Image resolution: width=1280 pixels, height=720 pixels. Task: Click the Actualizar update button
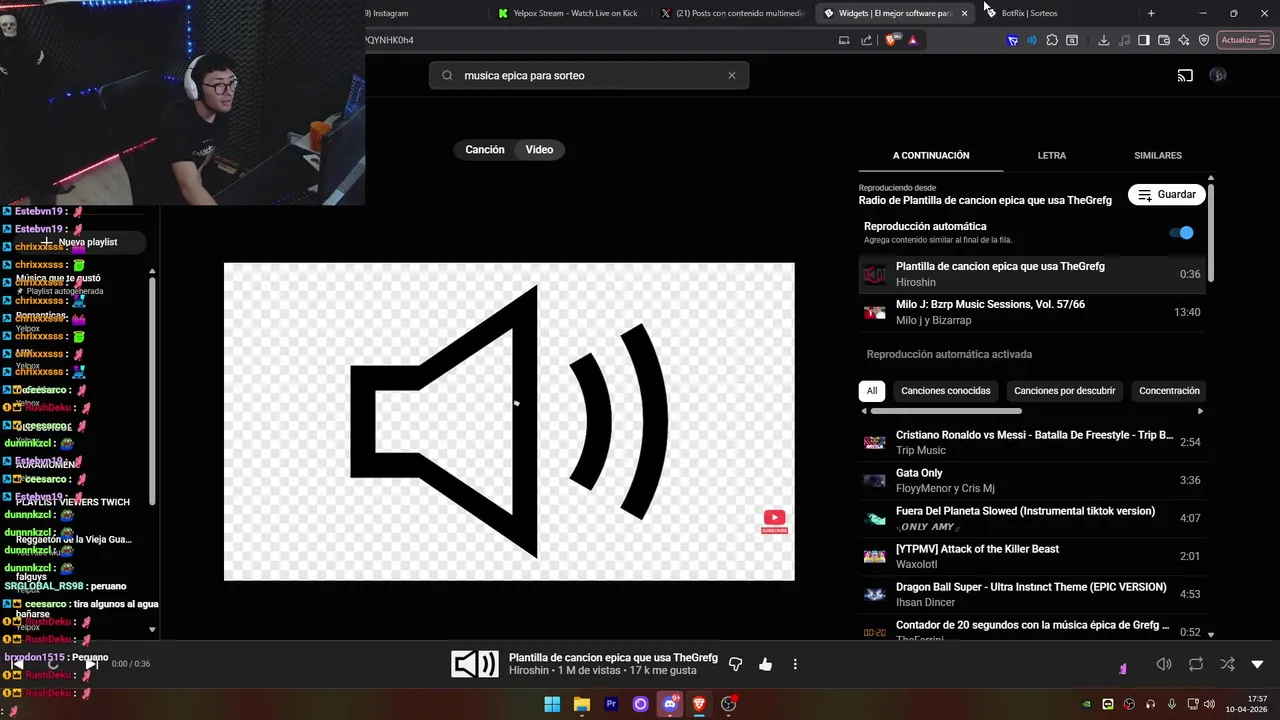click(1245, 40)
